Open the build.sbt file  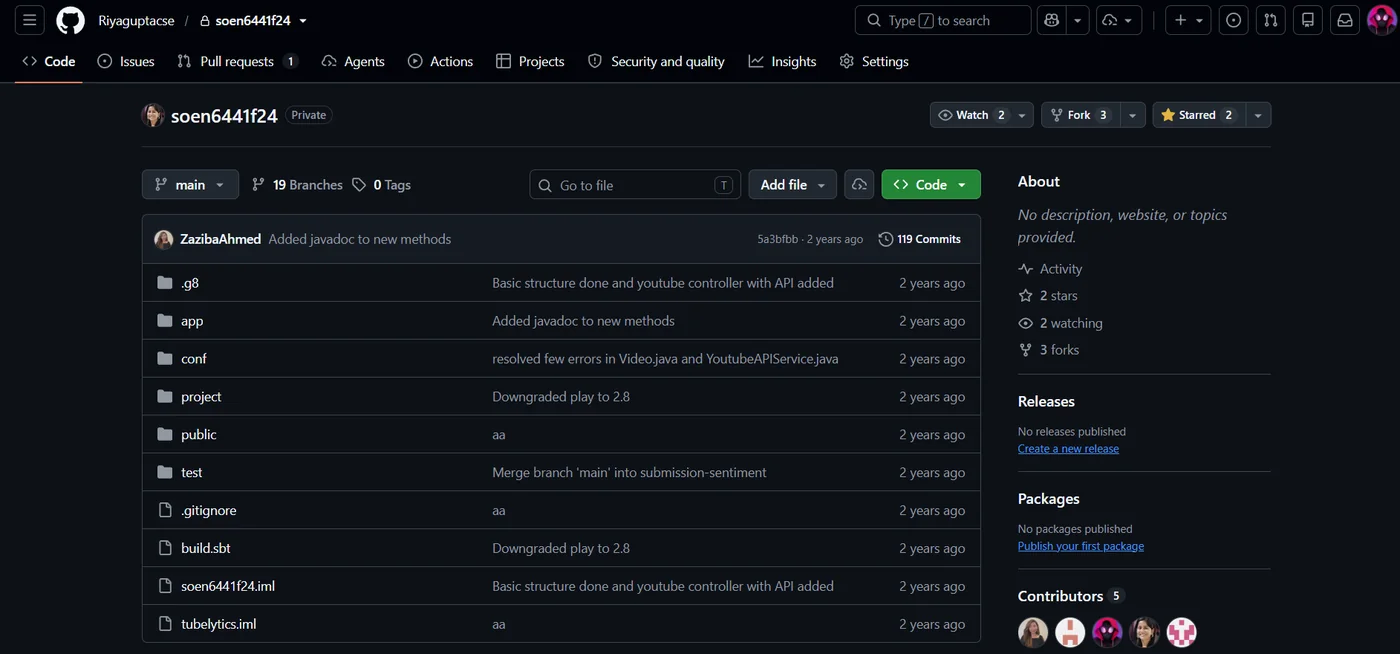point(206,549)
